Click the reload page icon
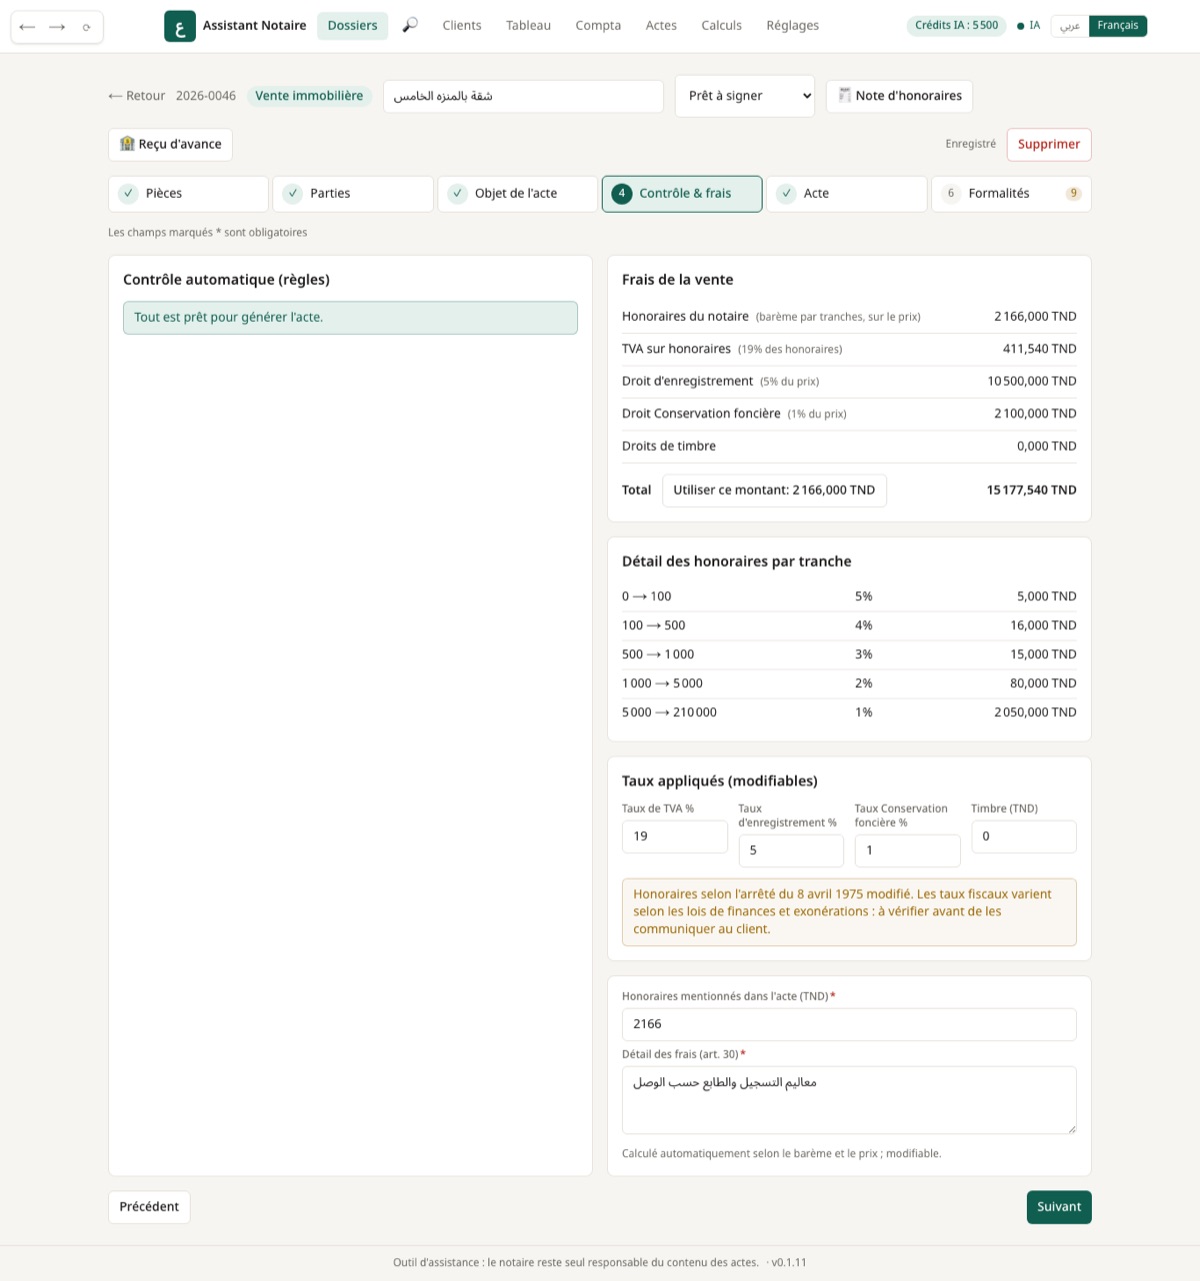The height and width of the screenshot is (1281, 1200). point(87,27)
